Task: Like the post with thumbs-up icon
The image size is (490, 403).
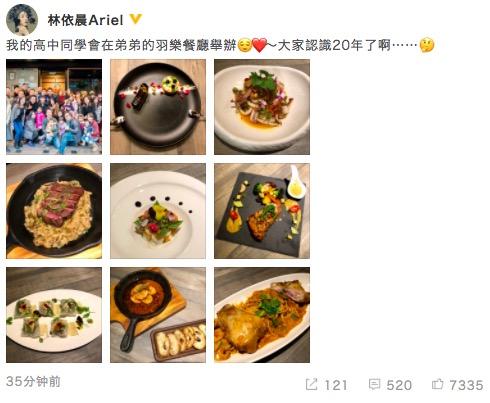Action: (x=437, y=384)
